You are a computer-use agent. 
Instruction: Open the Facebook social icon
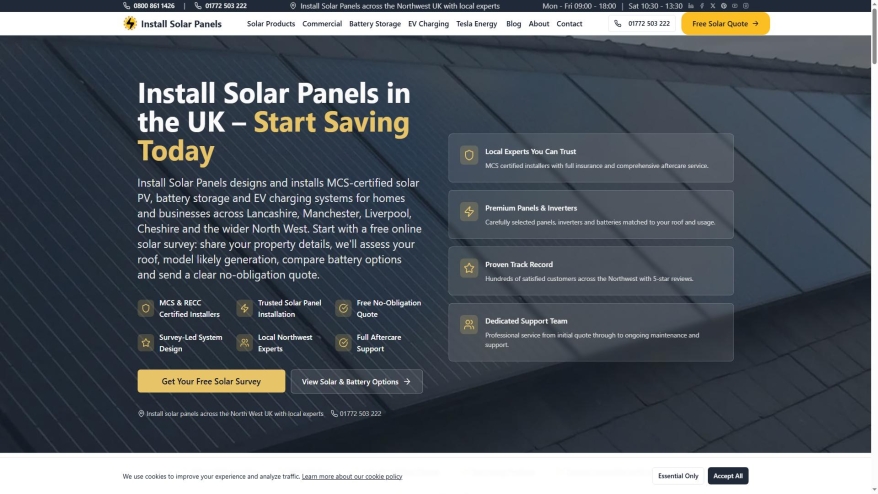tap(702, 6)
